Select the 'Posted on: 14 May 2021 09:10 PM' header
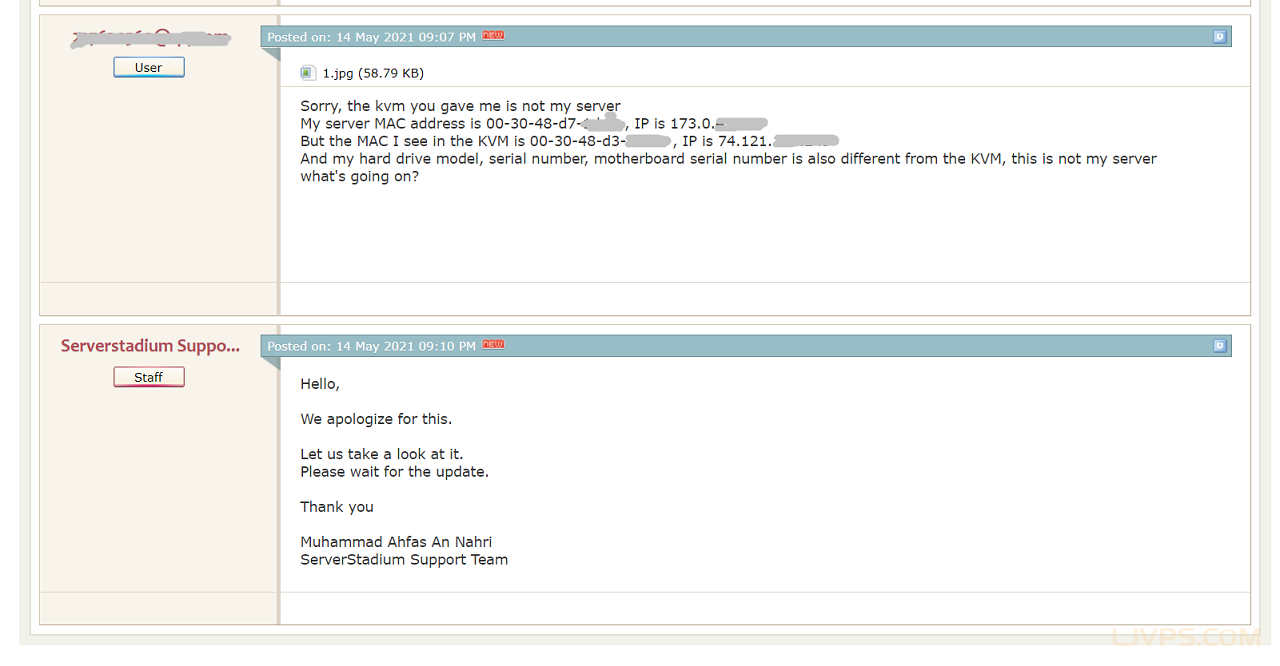This screenshot has width=1280, height=666. point(371,346)
